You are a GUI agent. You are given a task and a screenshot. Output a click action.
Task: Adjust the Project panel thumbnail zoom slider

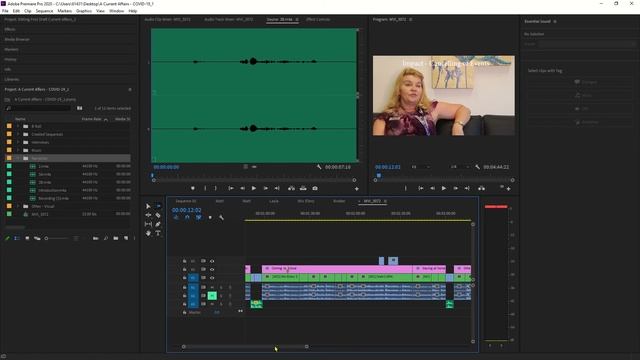pos(57,238)
